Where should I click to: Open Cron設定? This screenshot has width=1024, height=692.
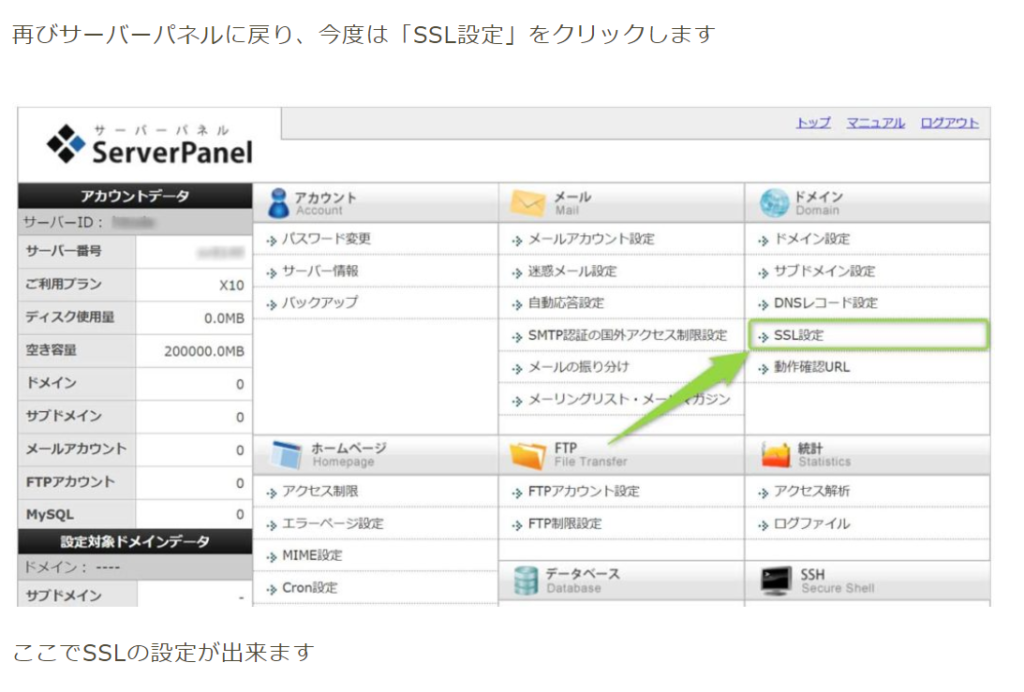tap(310, 587)
